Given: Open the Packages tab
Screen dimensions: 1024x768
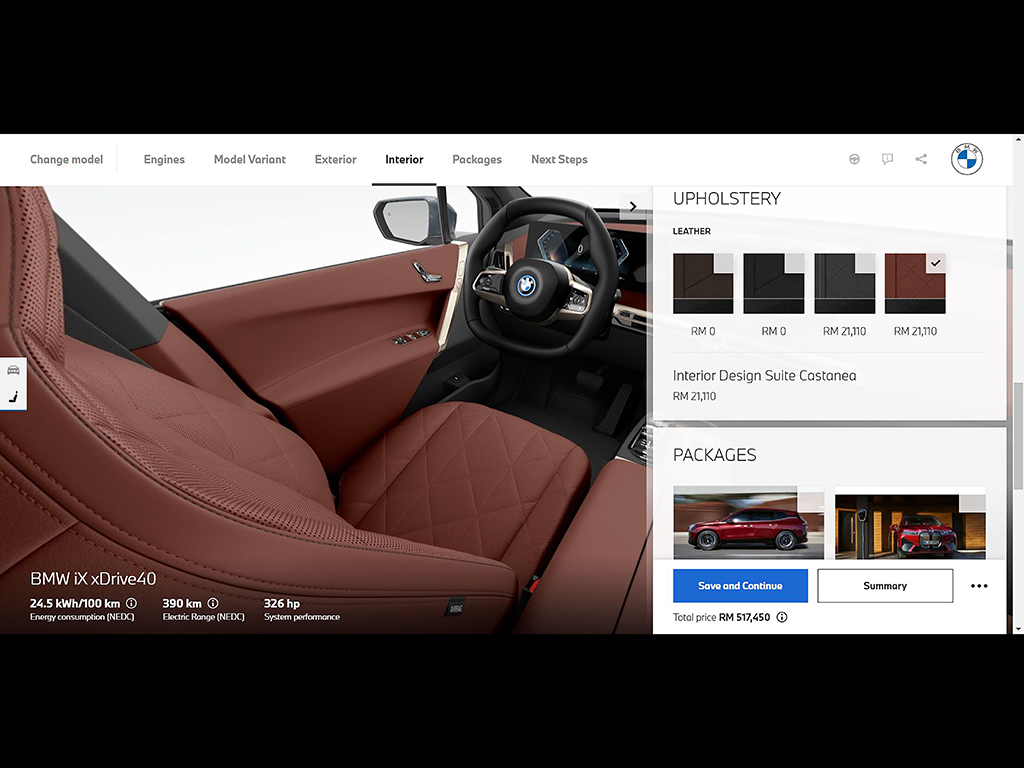Looking at the screenshot, I should click(x=477, y=159).
